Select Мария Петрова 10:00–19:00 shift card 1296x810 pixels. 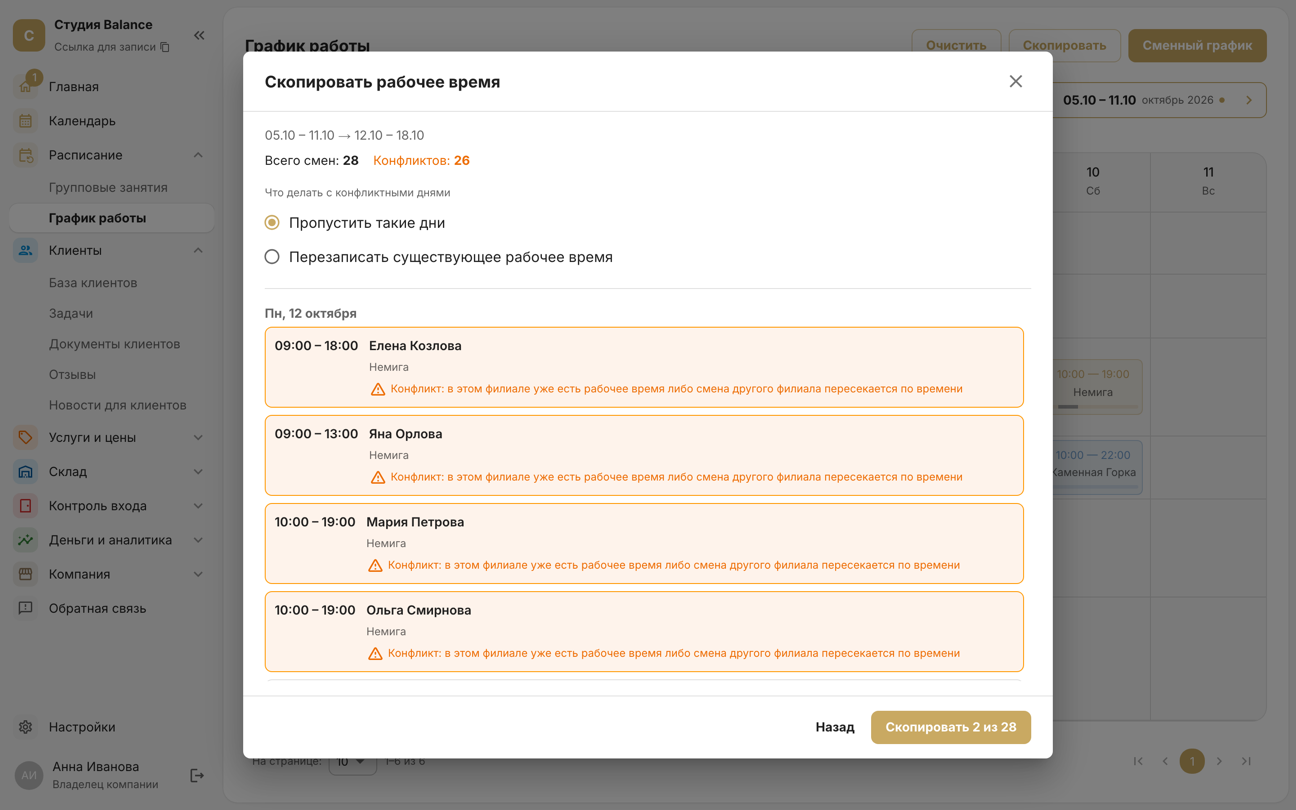coord(644,543)
